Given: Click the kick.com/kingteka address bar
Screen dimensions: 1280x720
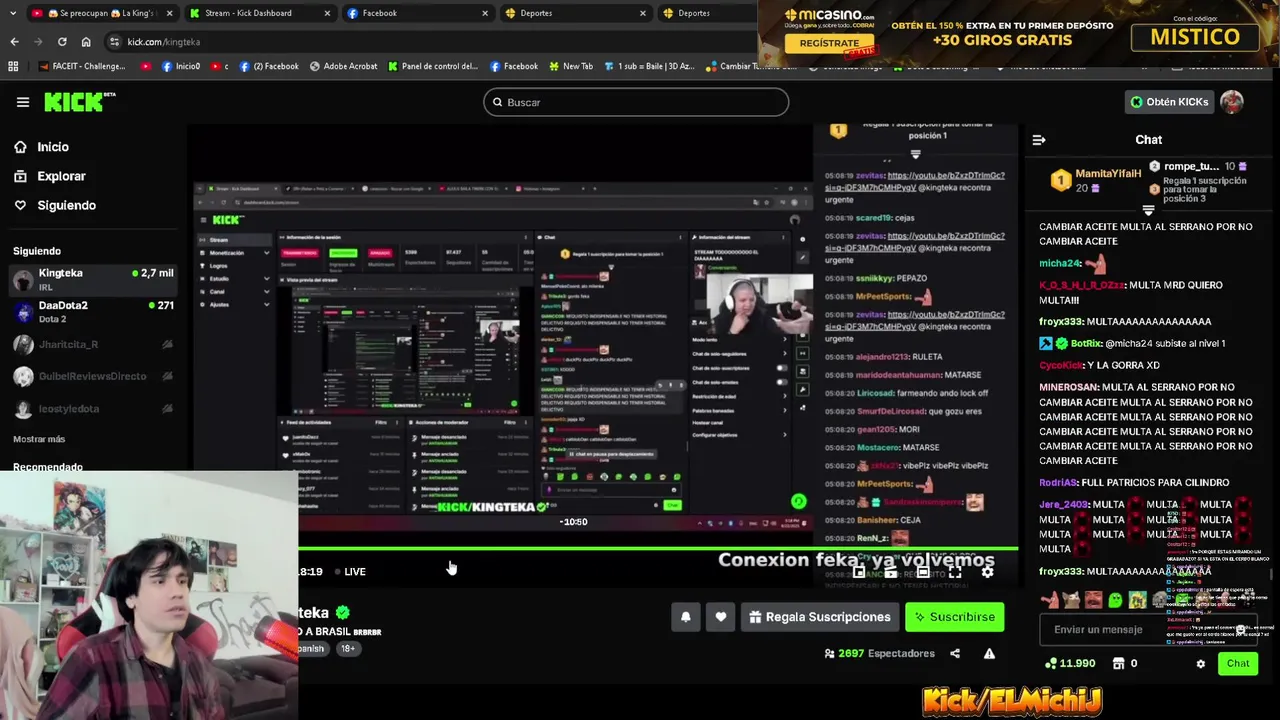Looking at the screenshot, I should tap(430, 42).
